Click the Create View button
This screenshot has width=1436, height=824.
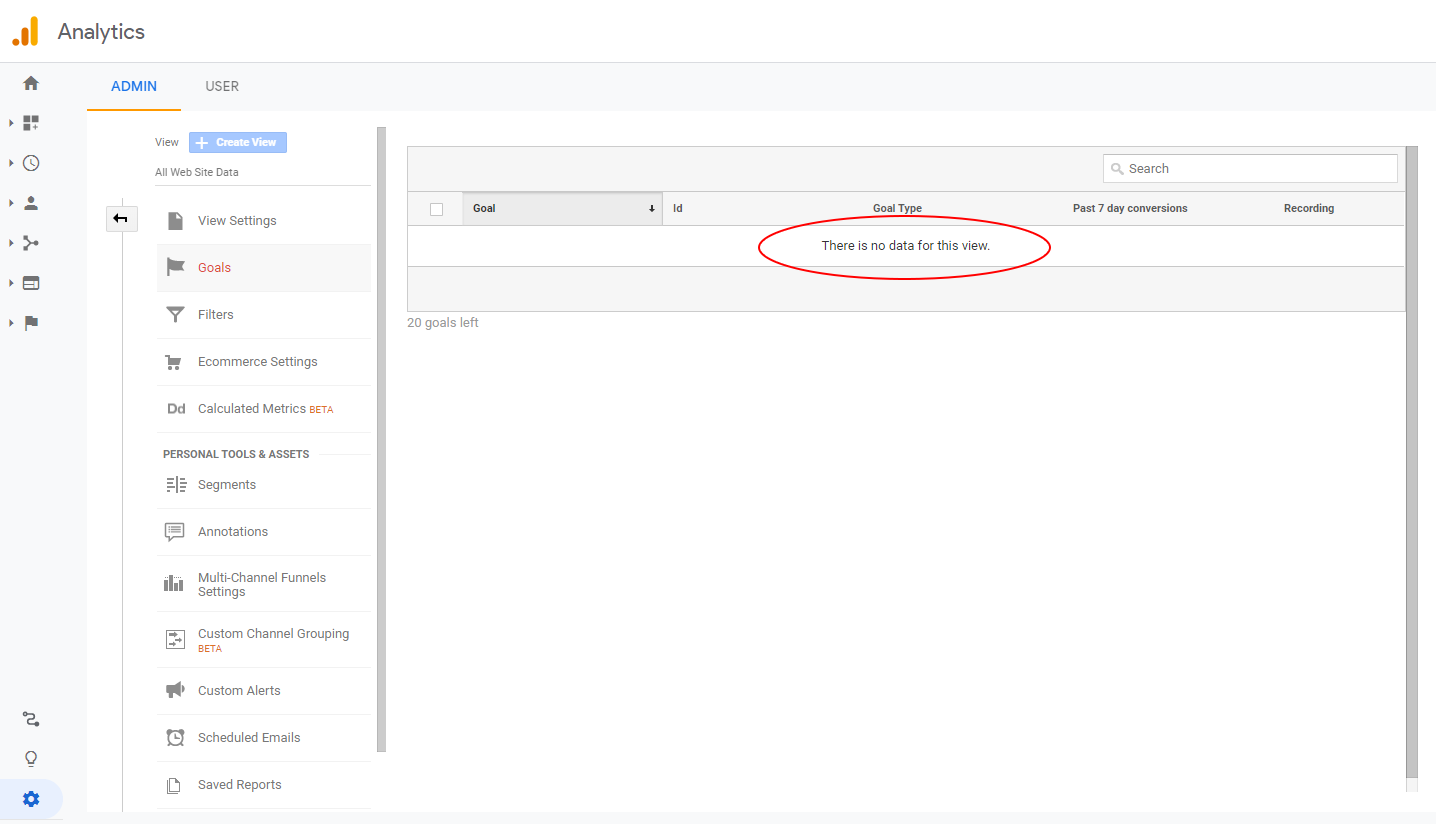tap(238, 142)
